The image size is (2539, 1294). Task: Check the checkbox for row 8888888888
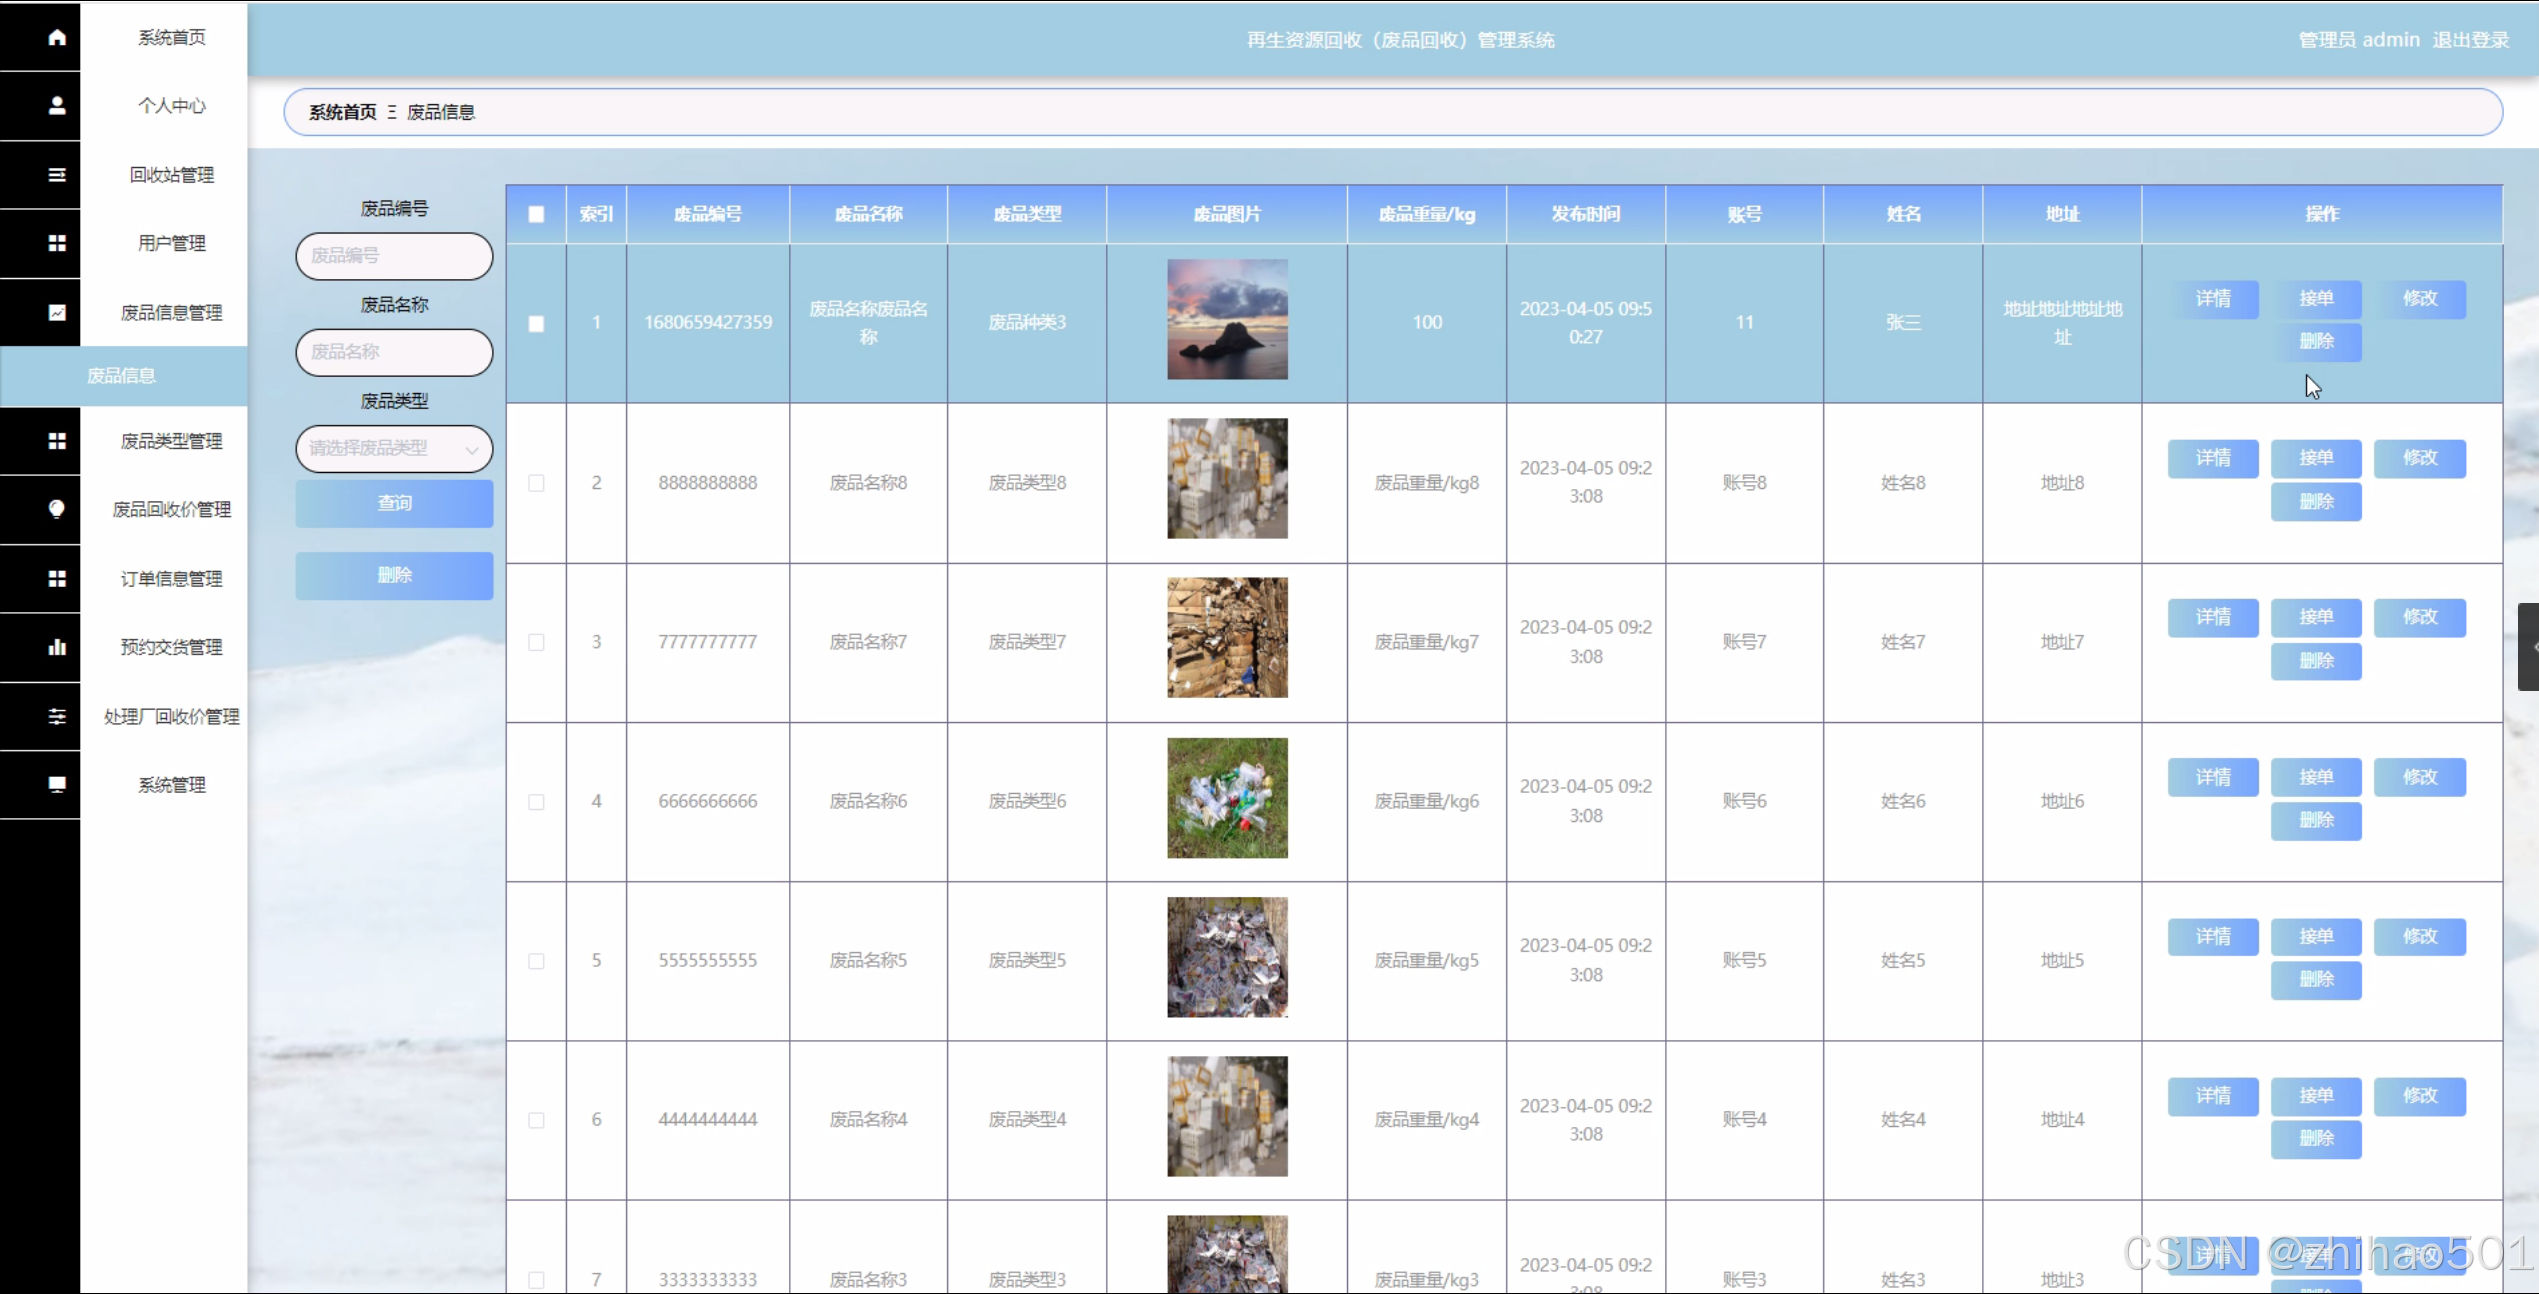pyautogui.click(x=536, y=483)
